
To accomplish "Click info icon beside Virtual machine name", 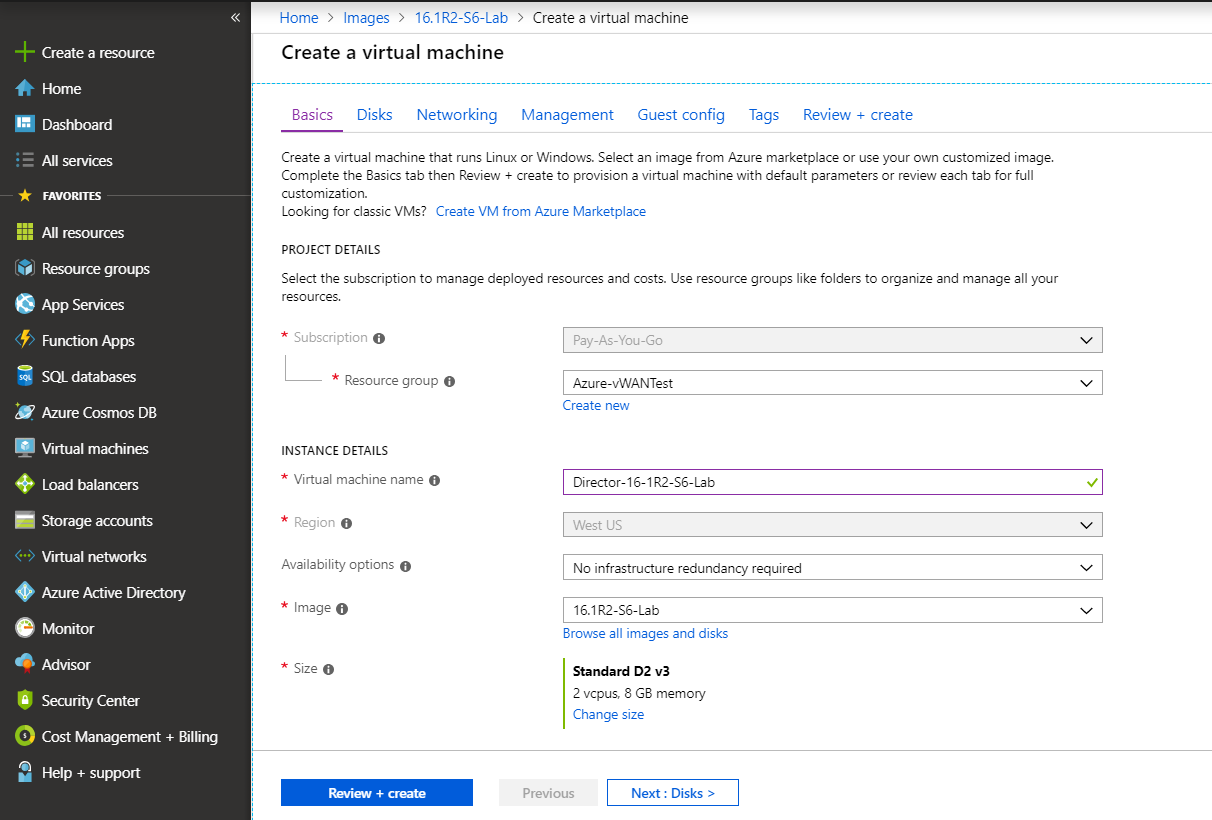I will [x=434, y=480].
